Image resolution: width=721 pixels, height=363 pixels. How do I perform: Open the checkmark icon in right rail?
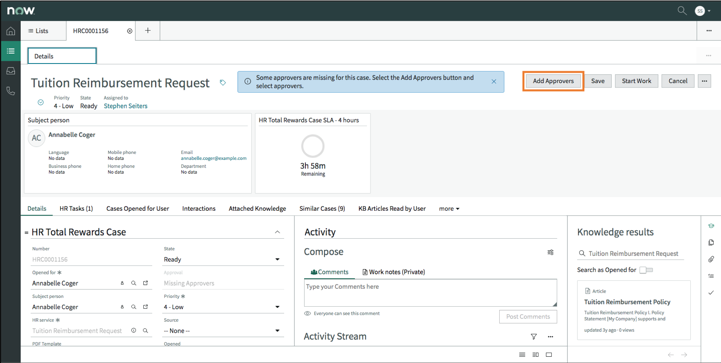pyautogui.click(x=711, y=293)
